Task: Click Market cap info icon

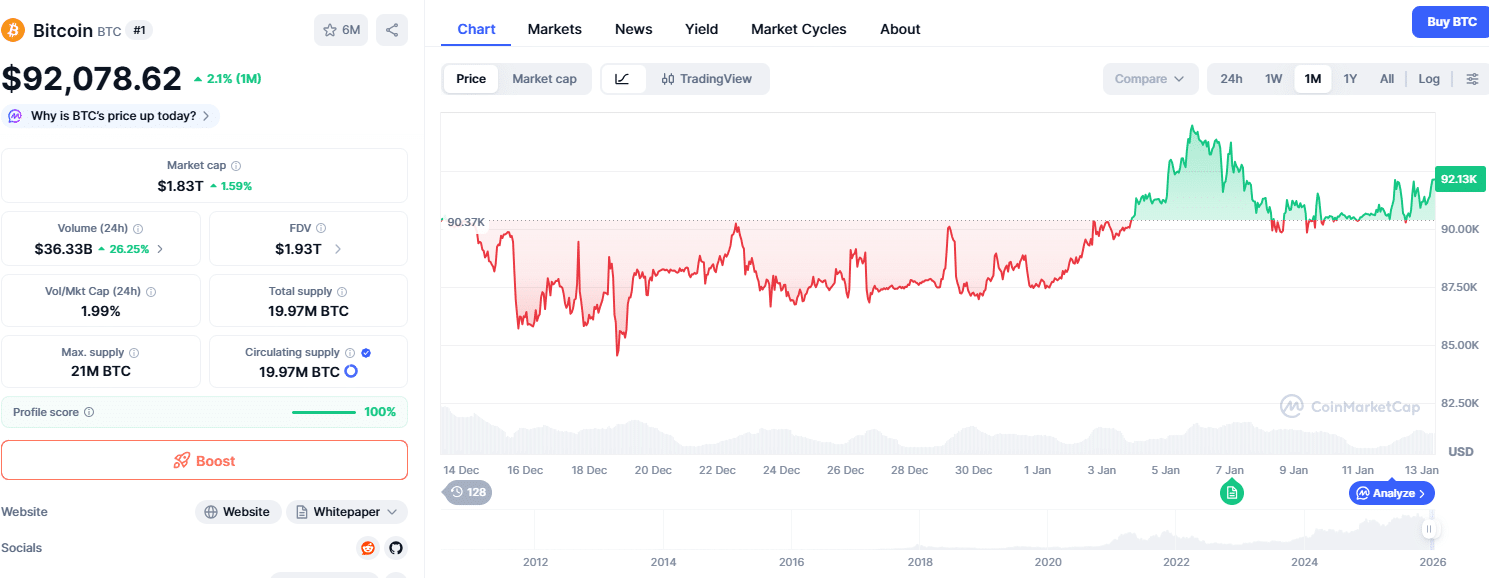Action: (236, 166)
